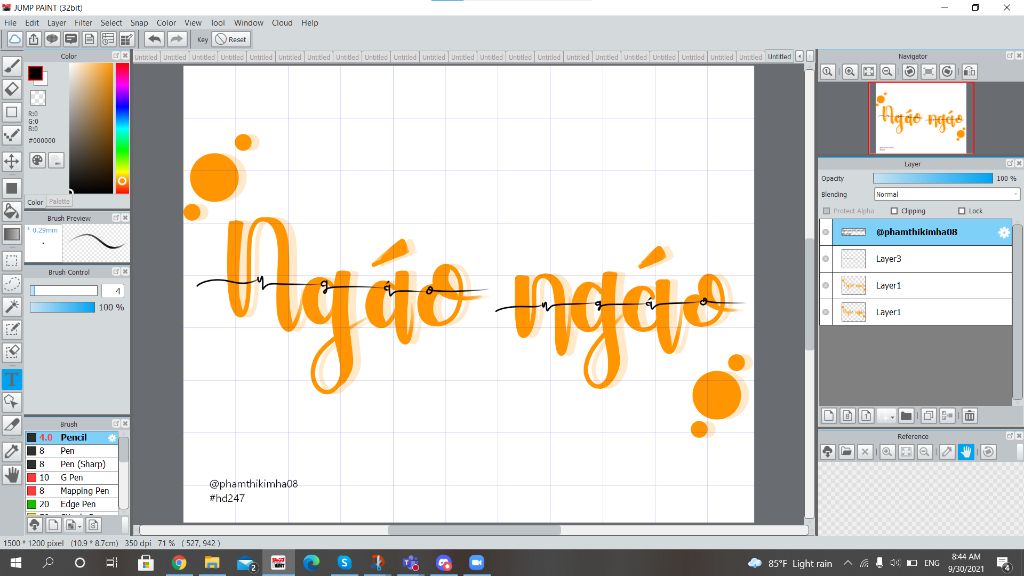Open the File menu
Viewport: 1024px width, 576px height.
click(x=10, y=23)
